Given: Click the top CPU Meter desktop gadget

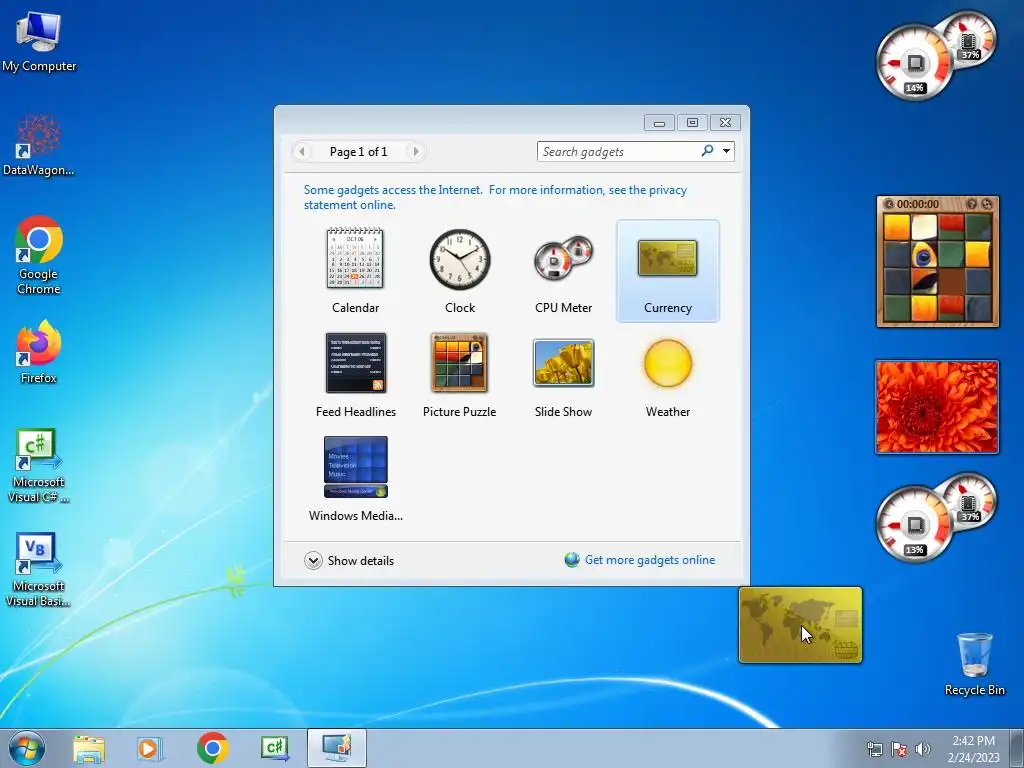Looking at the screenshot, I should tap(936, 55).
